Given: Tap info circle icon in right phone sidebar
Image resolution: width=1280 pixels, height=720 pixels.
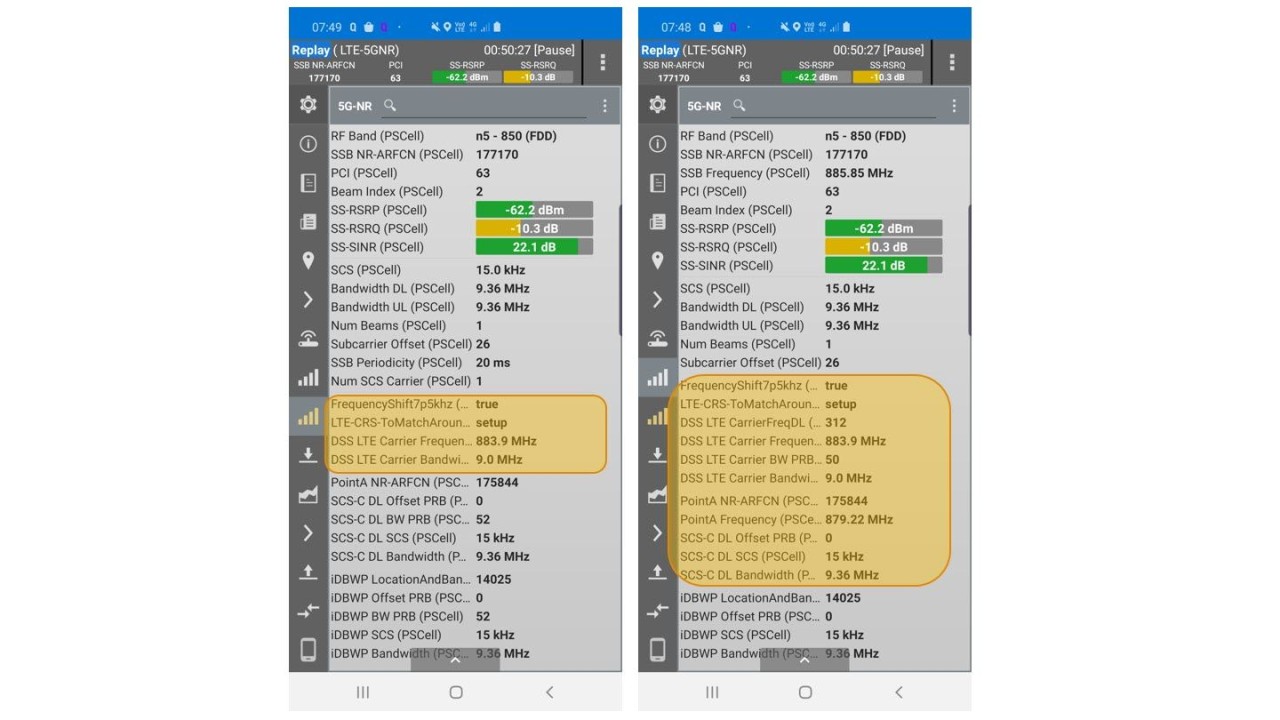Looking at the screenshot, I should click(x=657, y=144).
